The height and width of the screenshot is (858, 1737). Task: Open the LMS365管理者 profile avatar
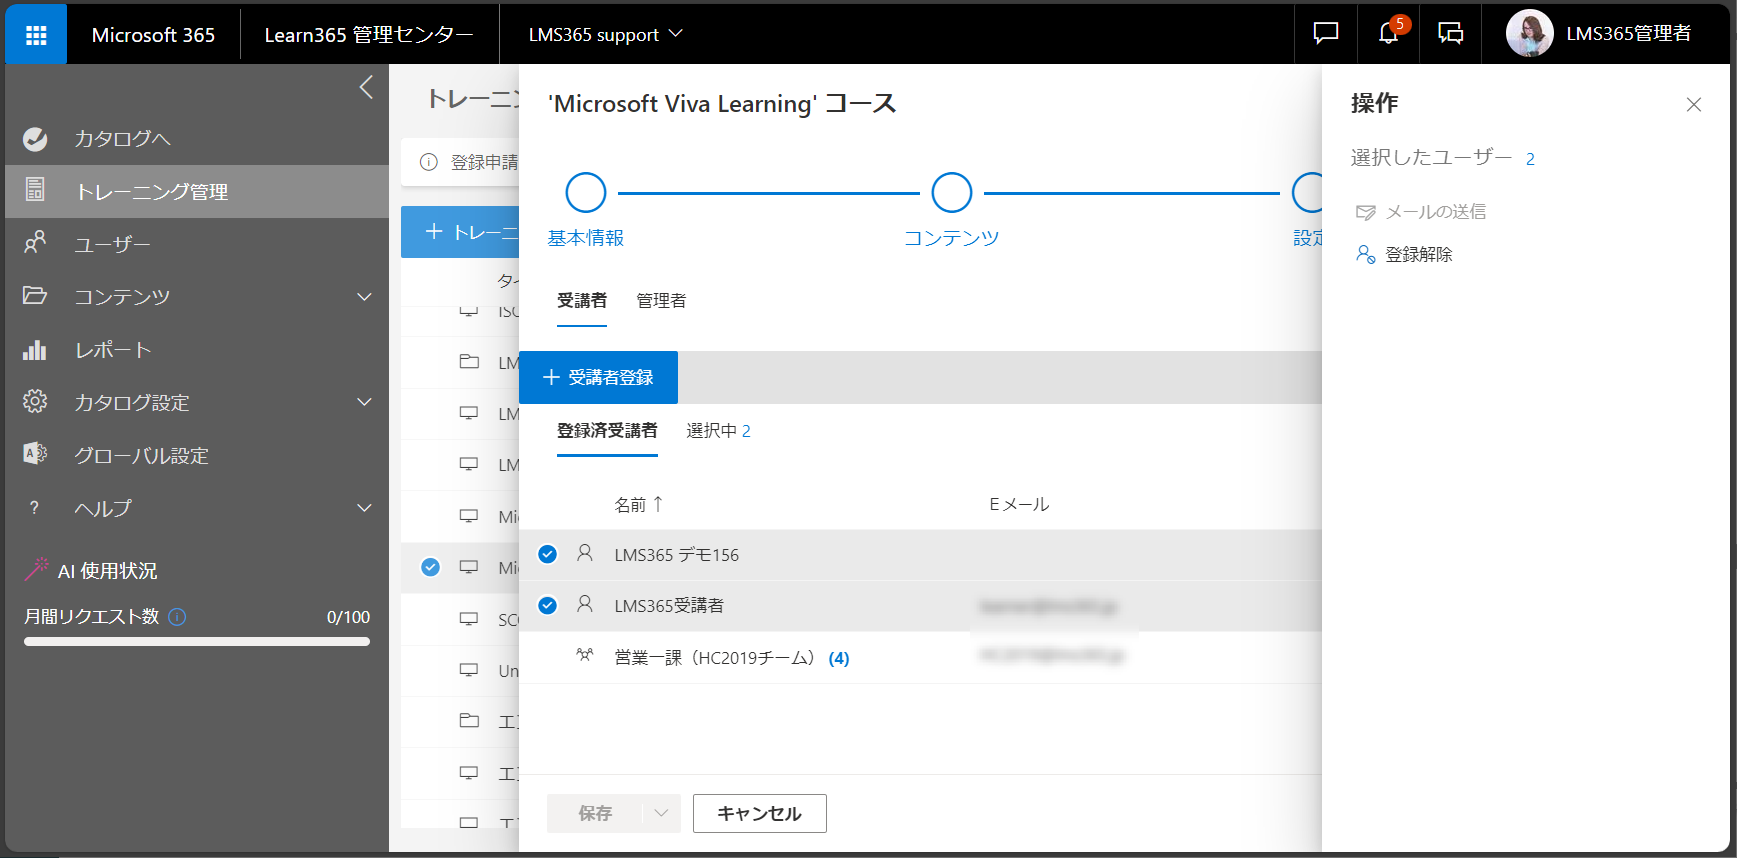pos(1529,34)
